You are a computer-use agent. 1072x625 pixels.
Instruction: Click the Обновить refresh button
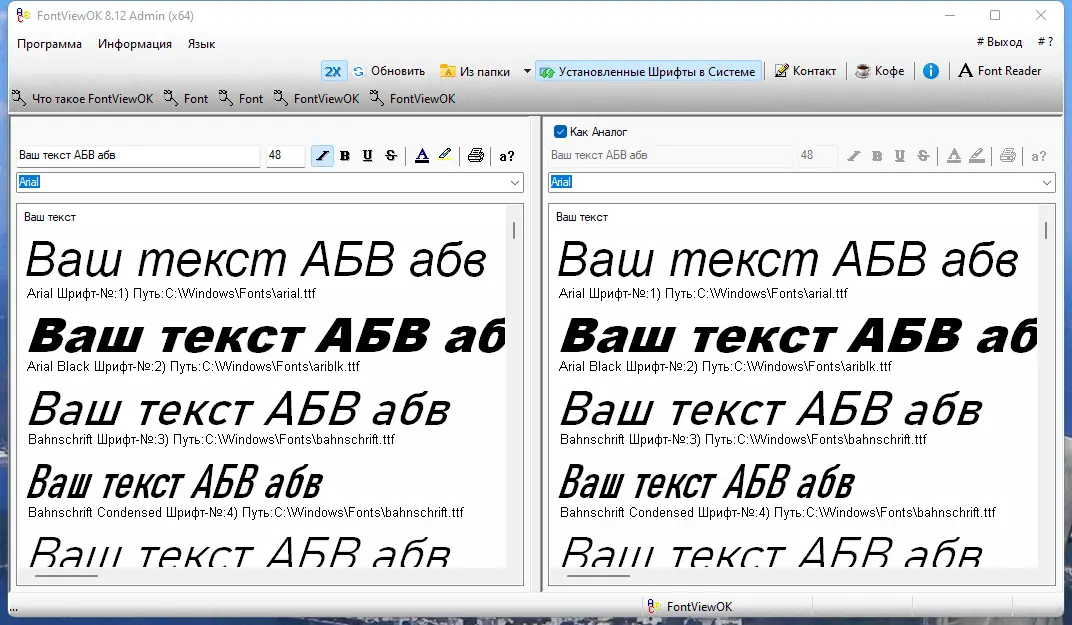388,71
